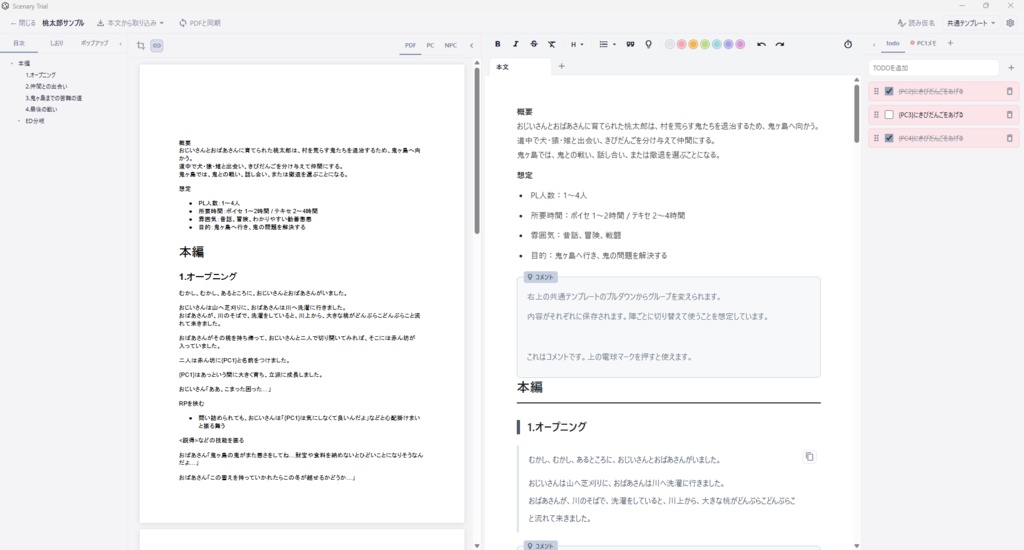Viewport: 1024px width, 550px height.
Task: Click PDFと同期 sync button
Action: [x=200, y=23]
